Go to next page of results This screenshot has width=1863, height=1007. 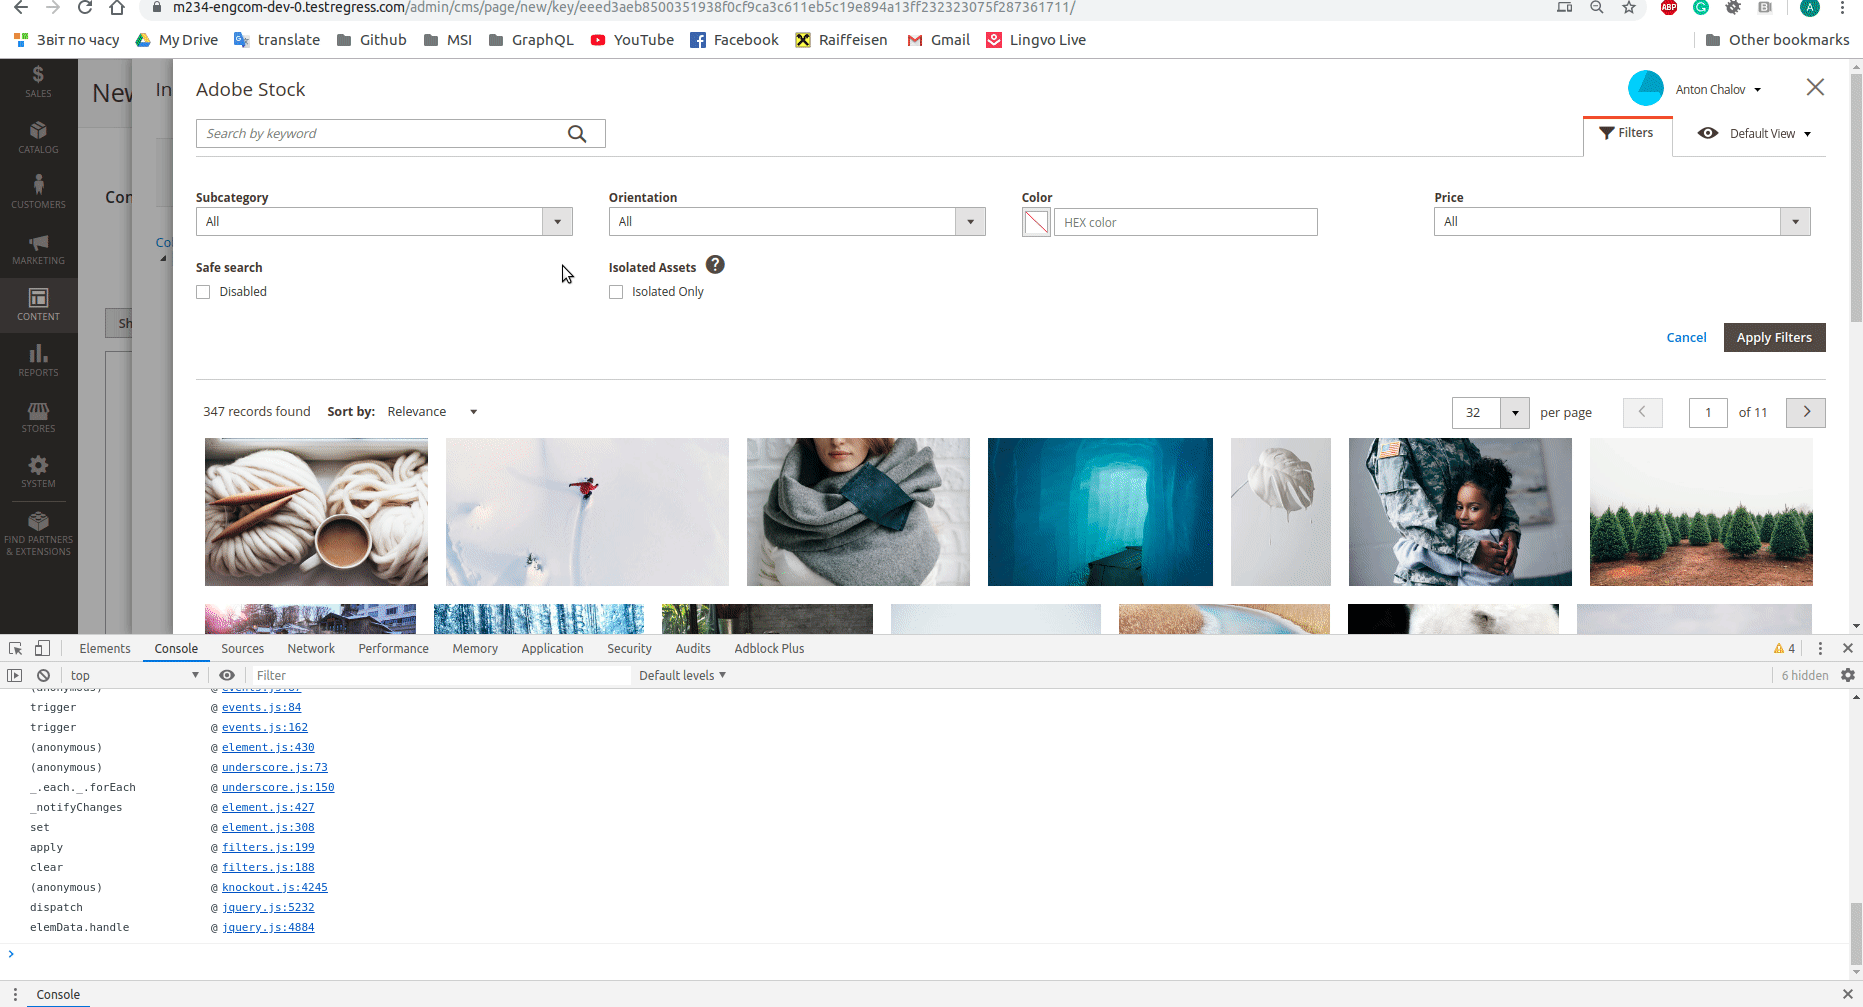tap(1806, 412)
